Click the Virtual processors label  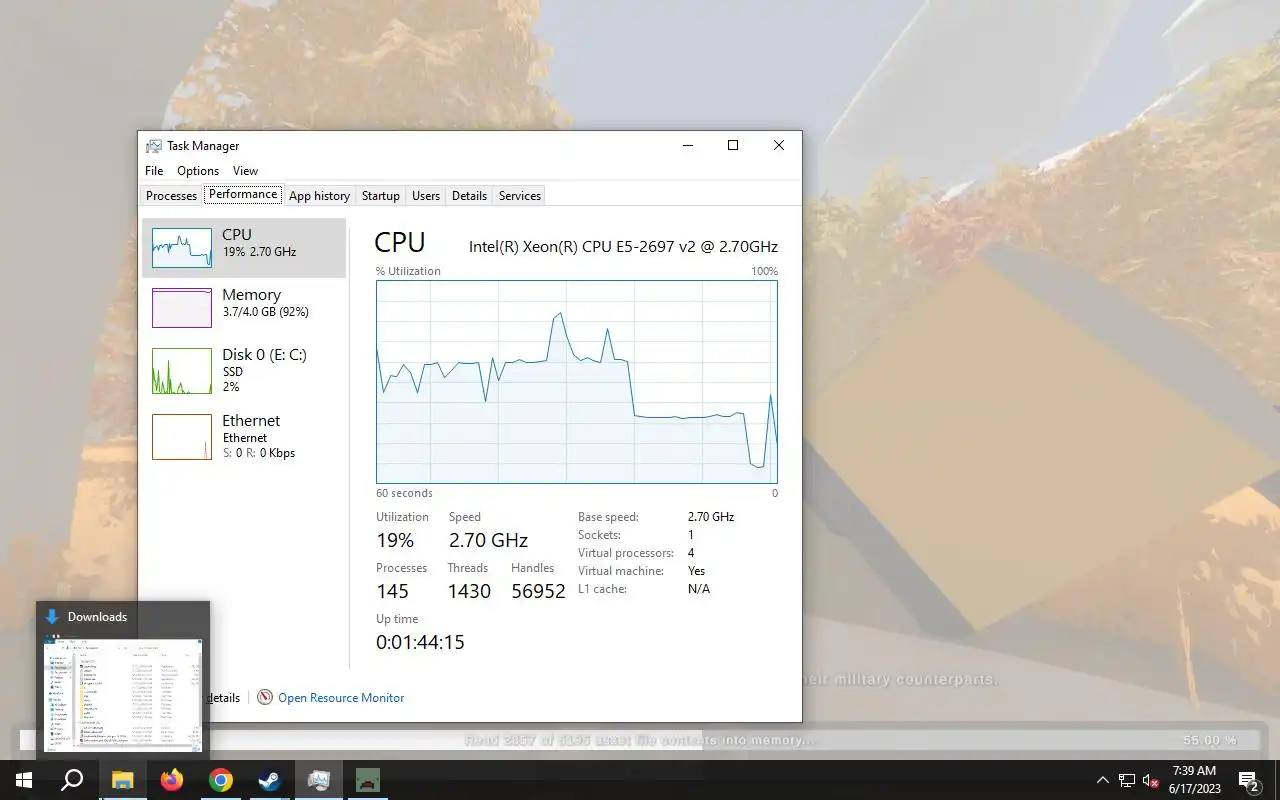click(x=626, y=553)
